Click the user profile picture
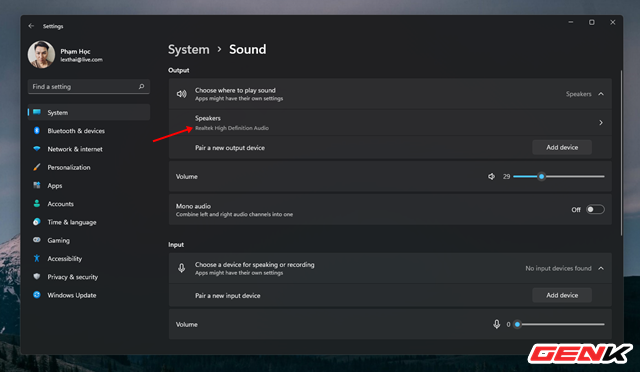 coord(41,54)
